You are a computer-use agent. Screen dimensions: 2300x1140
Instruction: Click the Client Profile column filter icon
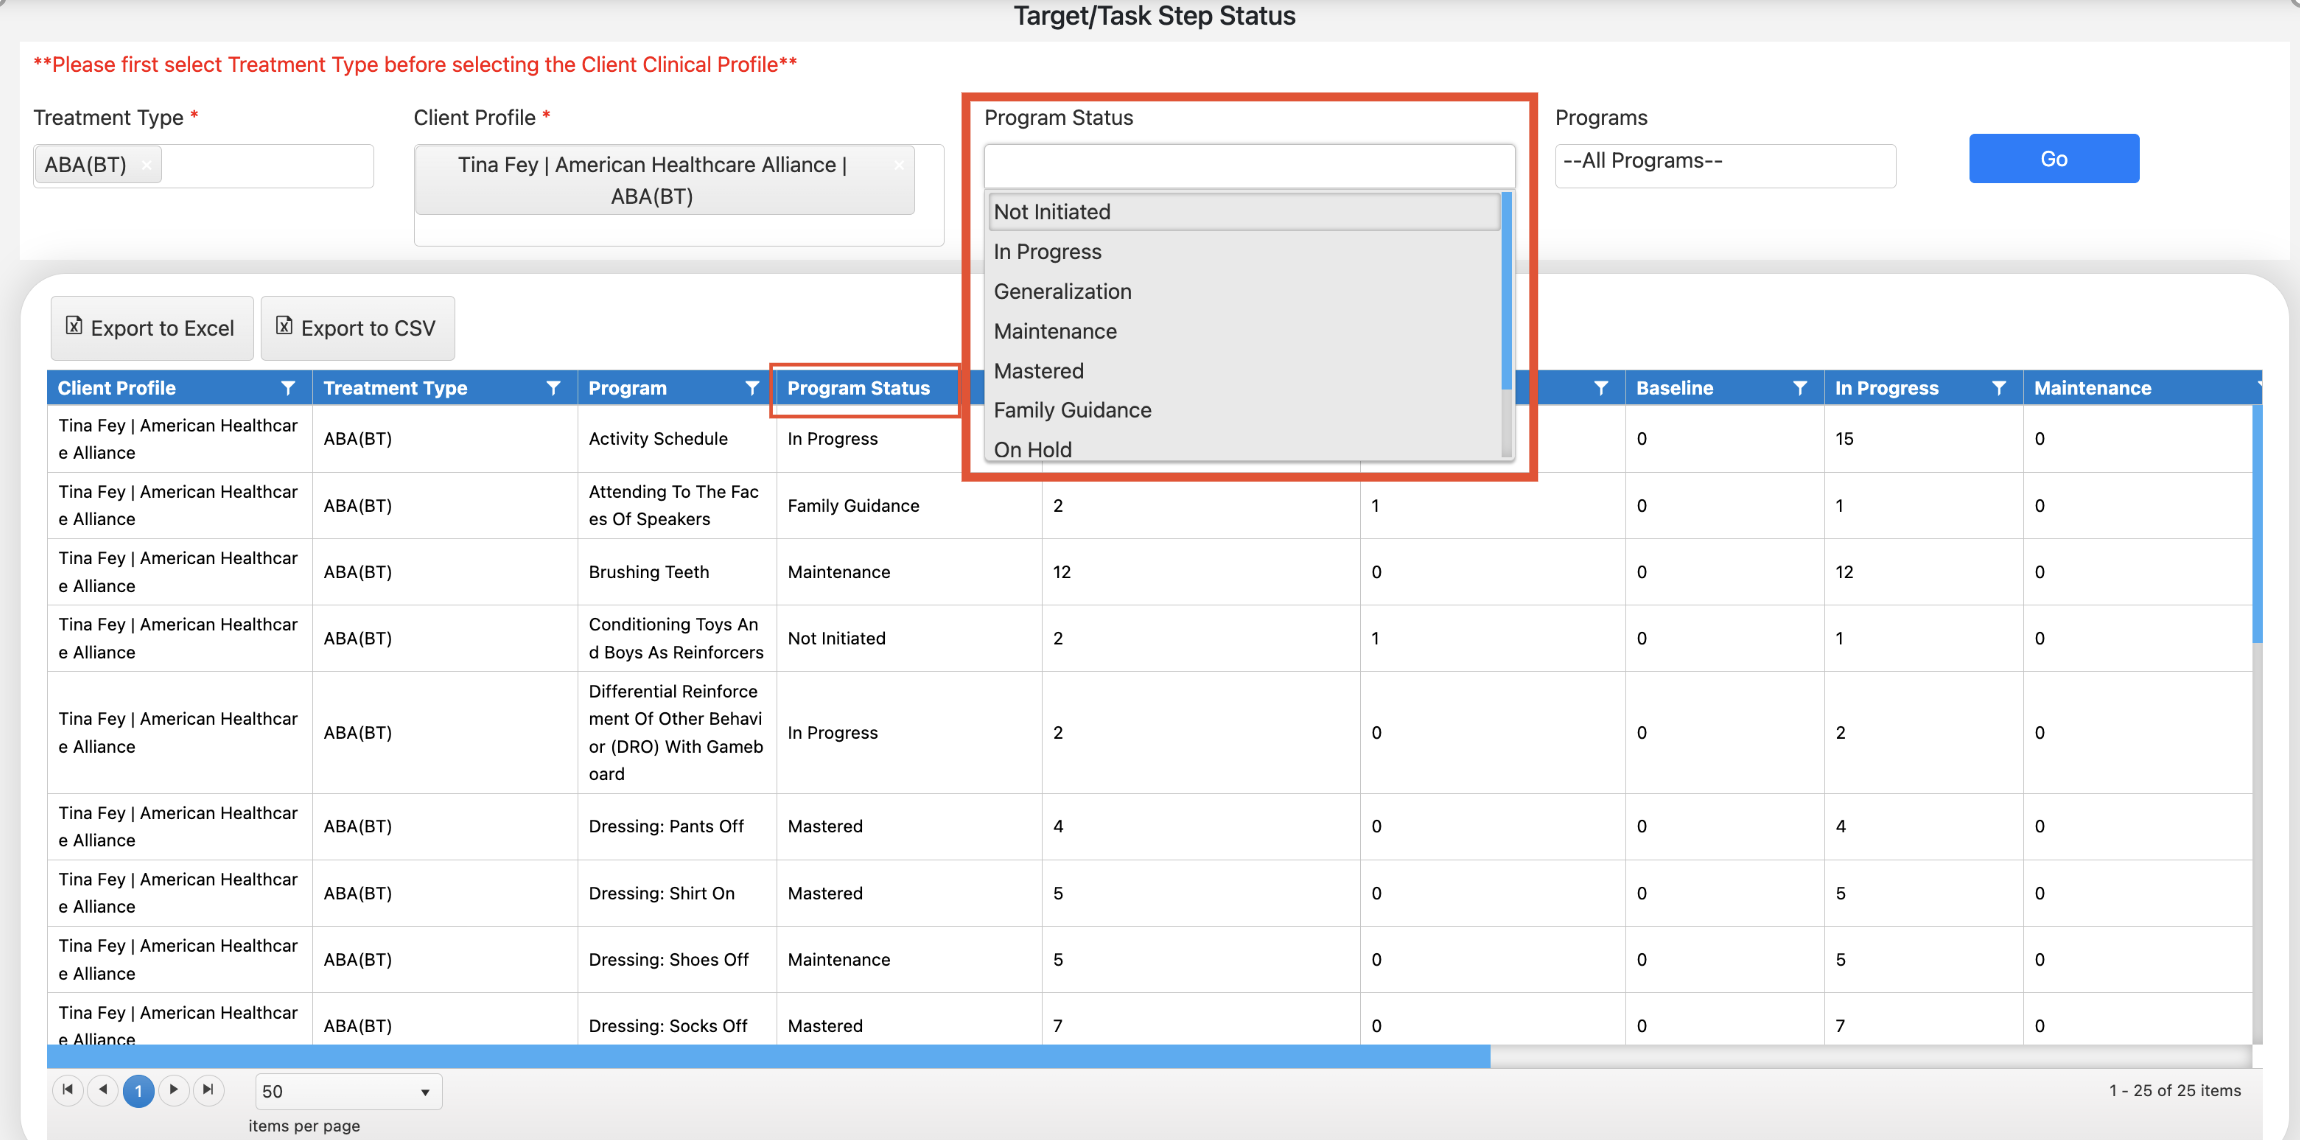pyautogui.click(x=288, y=388)
